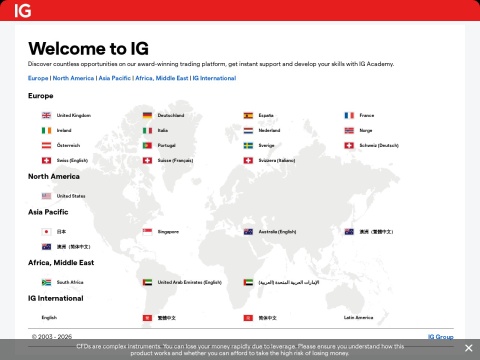Click the "Welcome to IG" heading

[88, 49]
